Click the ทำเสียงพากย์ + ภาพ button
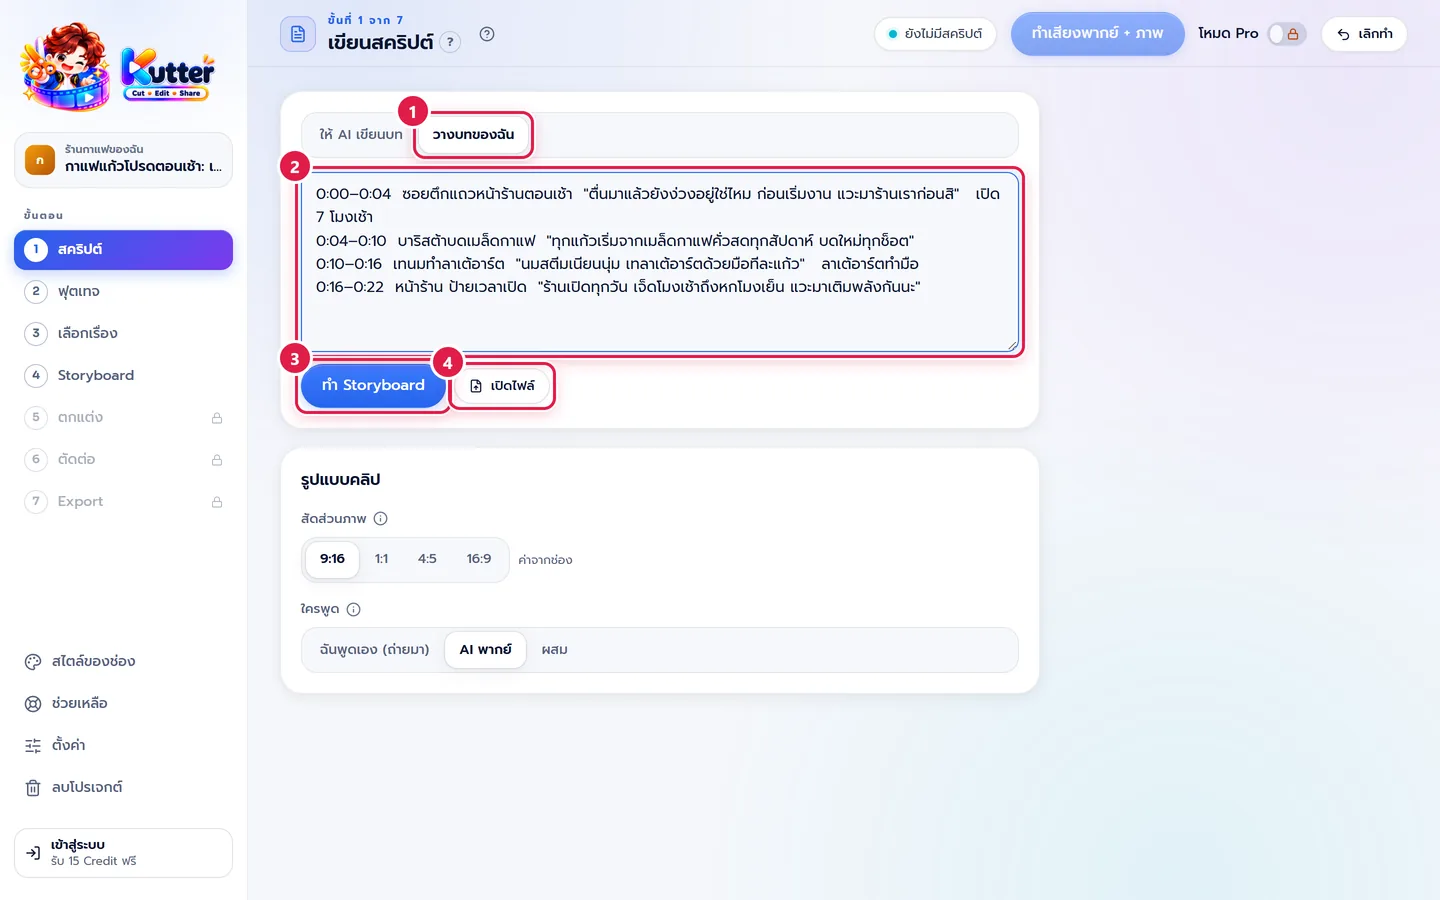Image resolution: width=1440 pixels, height=900 pixels. click(x=1097, y=34)
